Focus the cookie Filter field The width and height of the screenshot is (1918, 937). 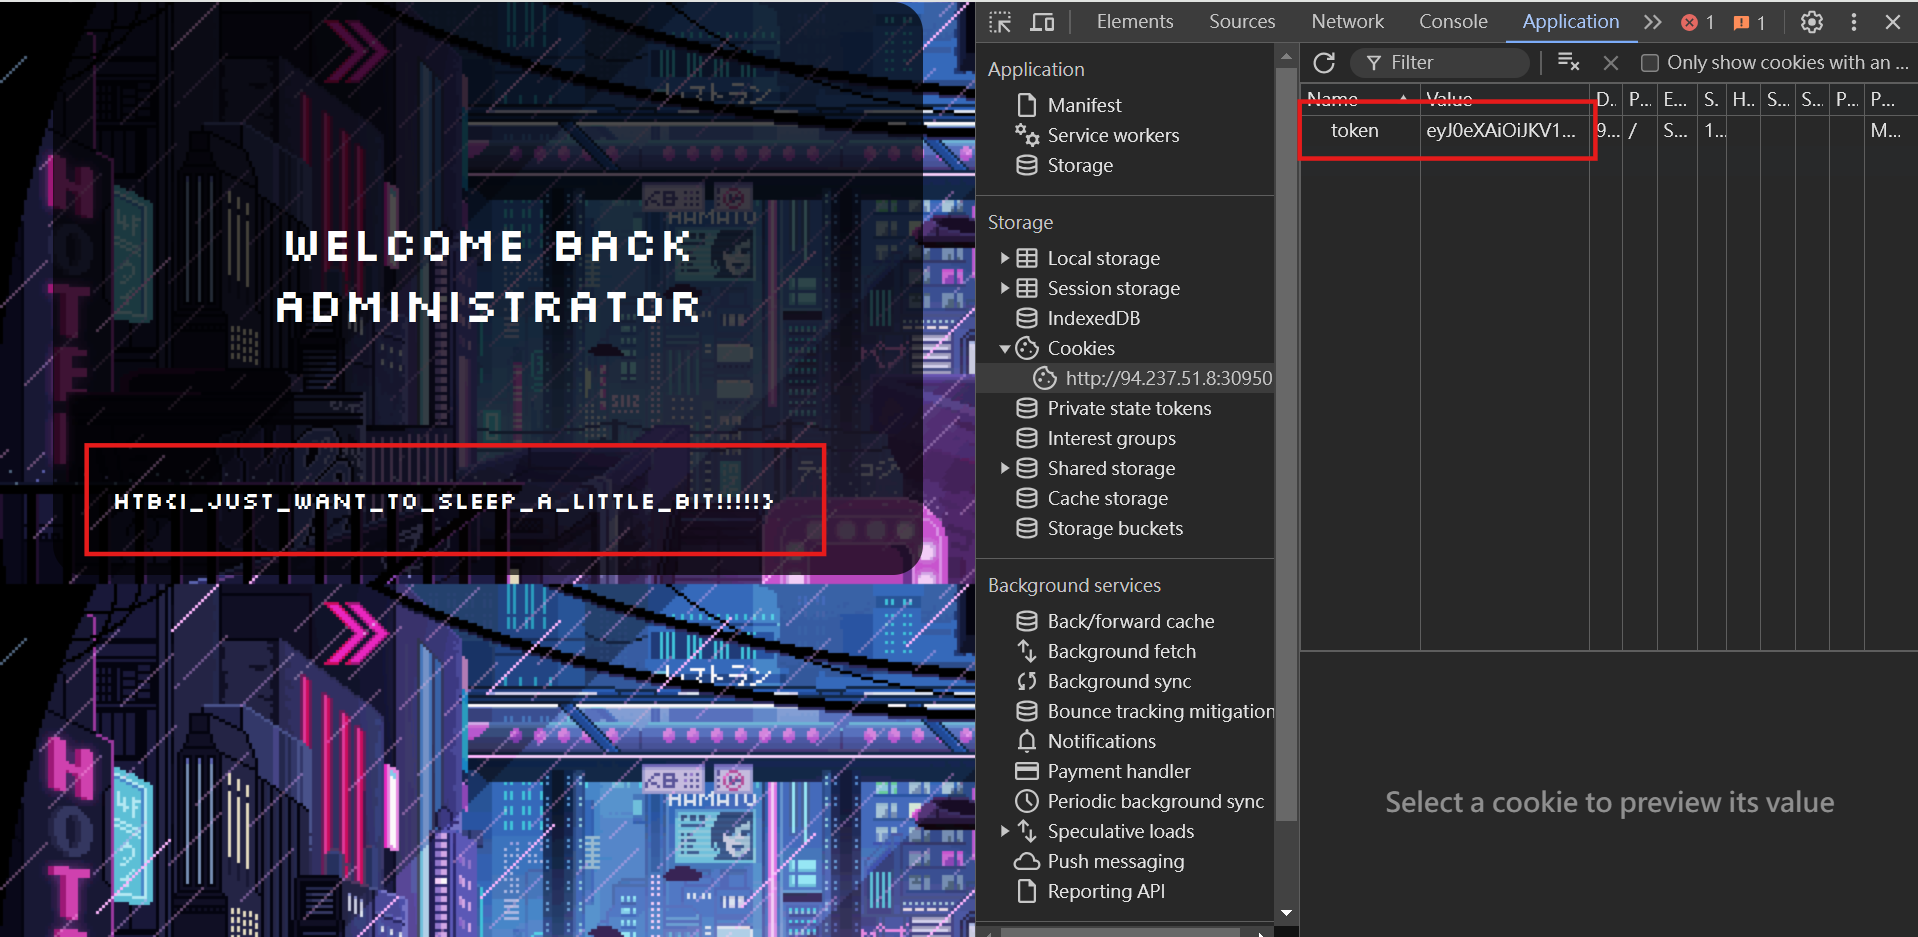tap(1440, 63)
